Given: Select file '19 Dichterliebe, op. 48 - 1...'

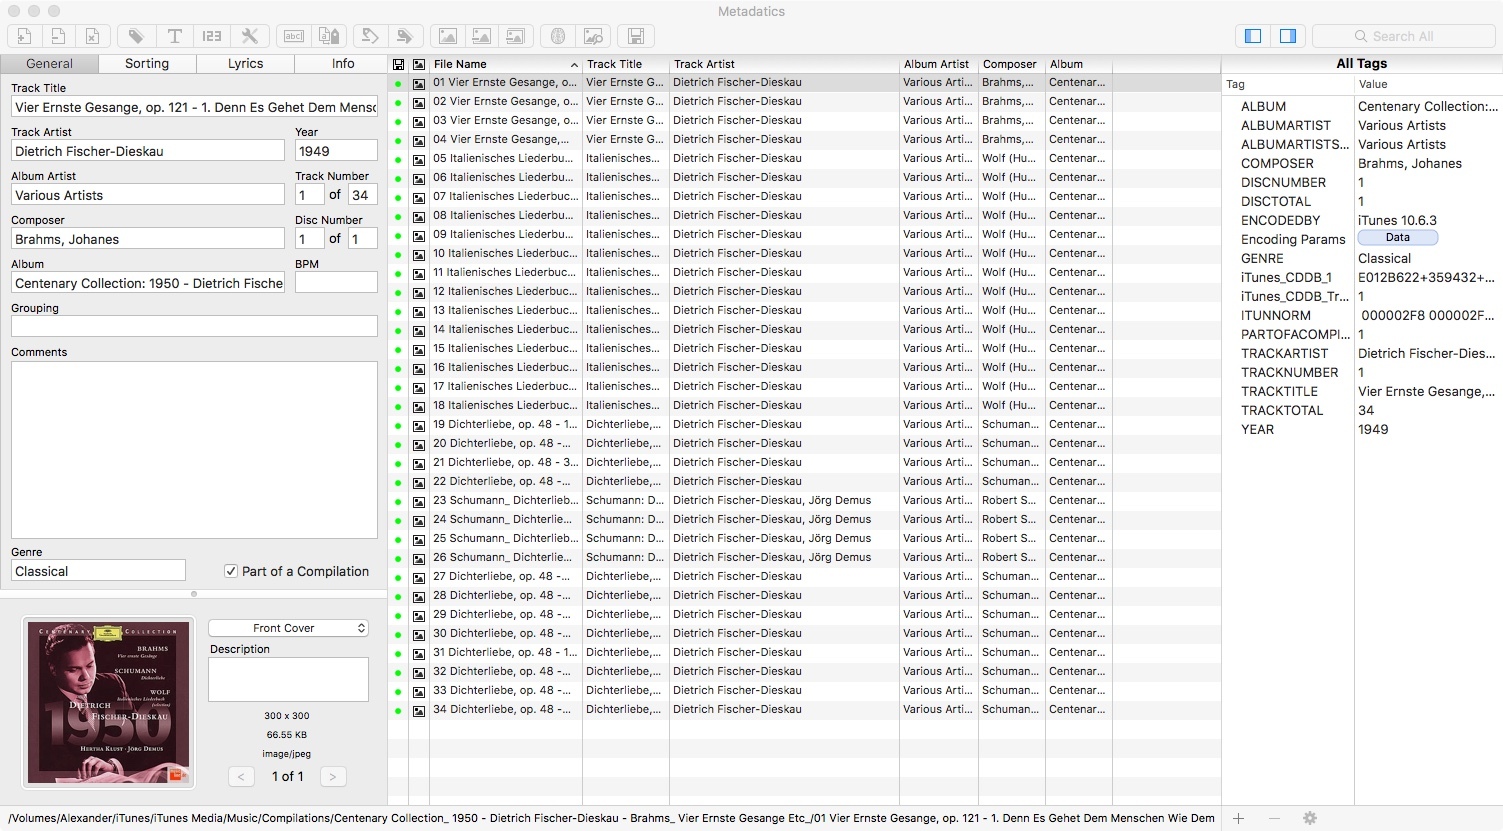Looking at the screenshot, I should 505,424.
